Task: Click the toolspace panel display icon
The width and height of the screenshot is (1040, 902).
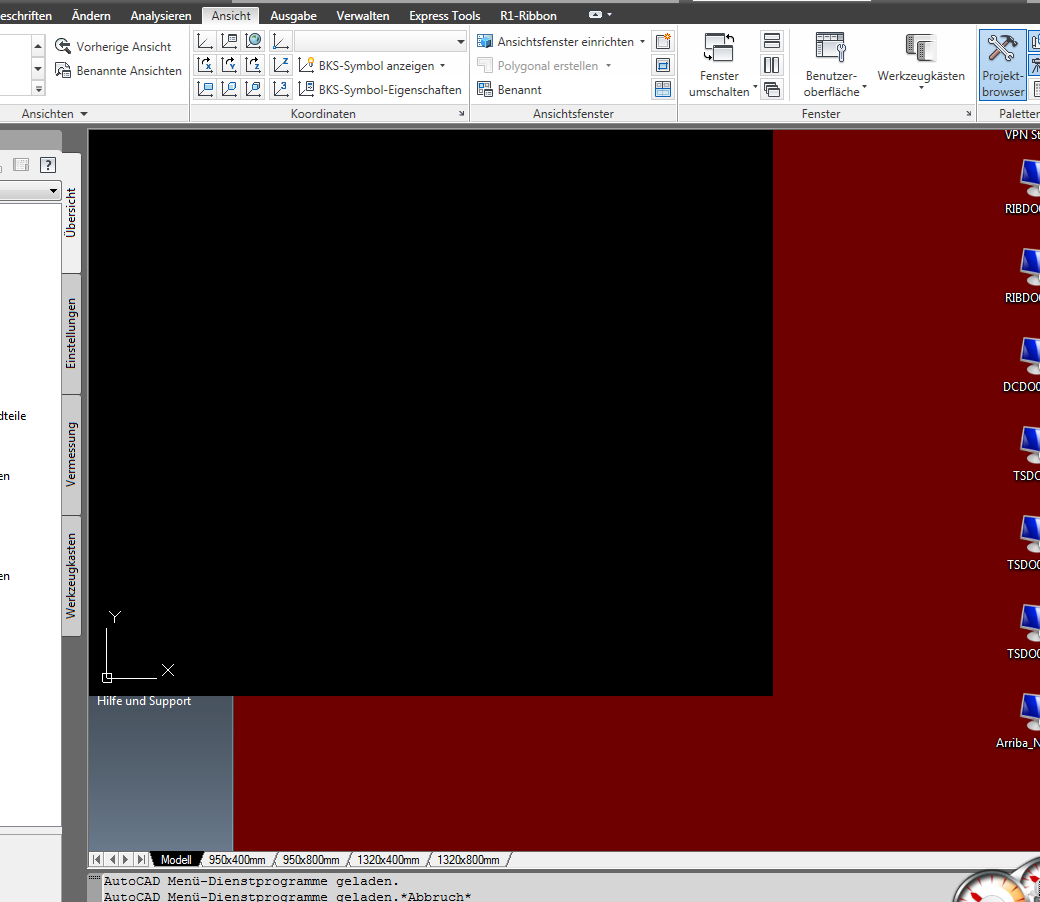Action: tap(21, 165)
